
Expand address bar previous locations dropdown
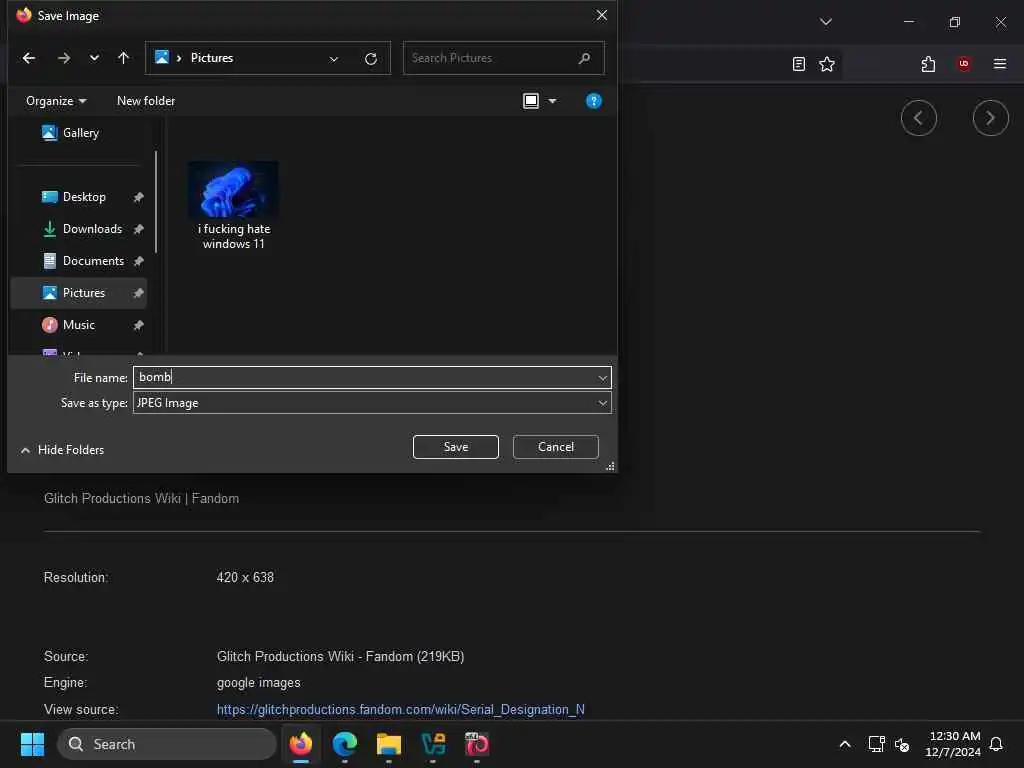click(334, 59)
